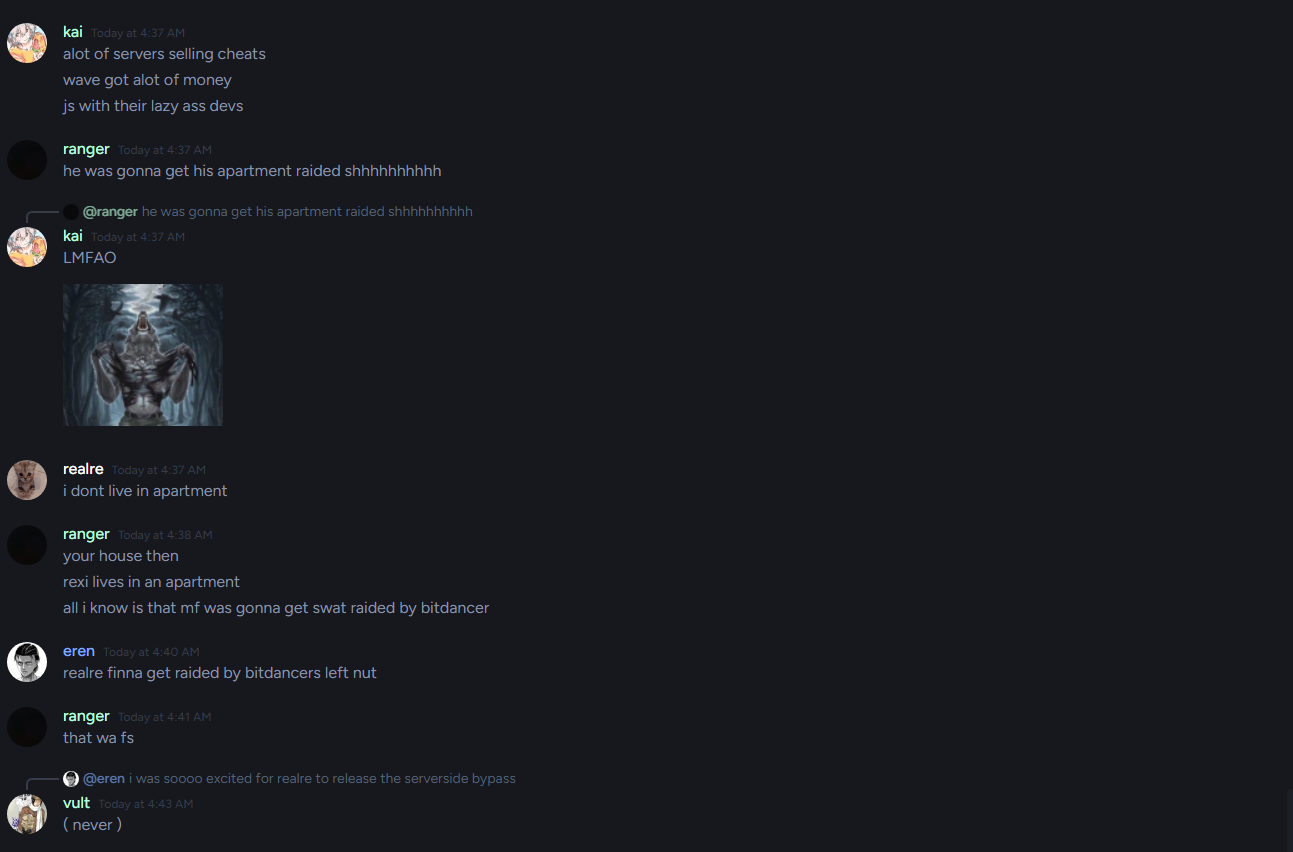Screen dimensions: 1293x852
Task: Open realre's cat avatar
Action: tap(27, 480)
